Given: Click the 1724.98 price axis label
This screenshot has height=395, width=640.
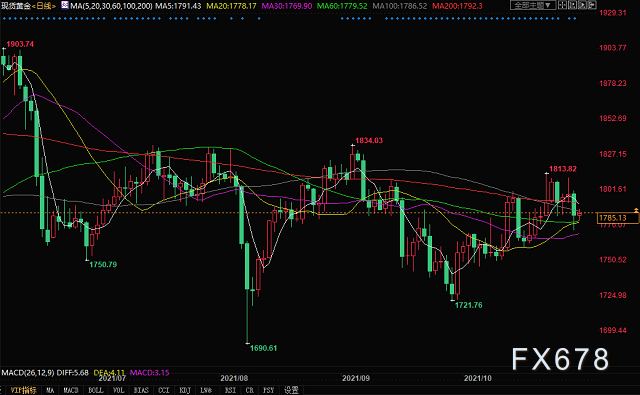Looking at the screenshot, I should click(613, 295).
